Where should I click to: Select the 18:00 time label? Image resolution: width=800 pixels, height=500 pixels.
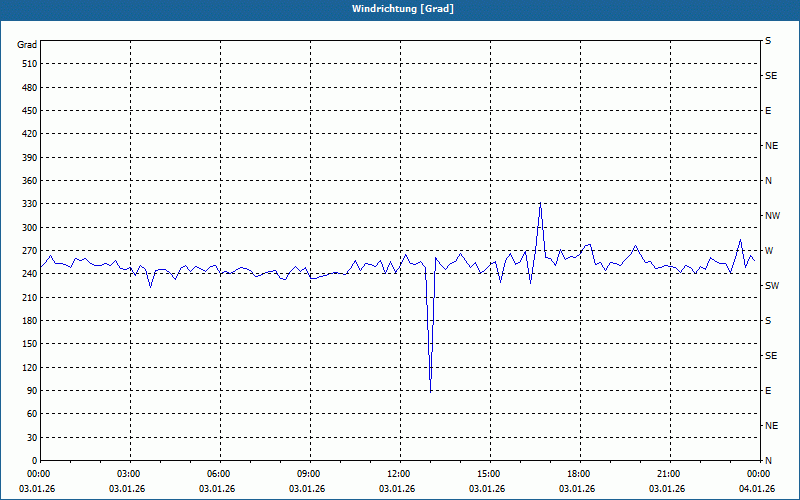coord(579,474)
